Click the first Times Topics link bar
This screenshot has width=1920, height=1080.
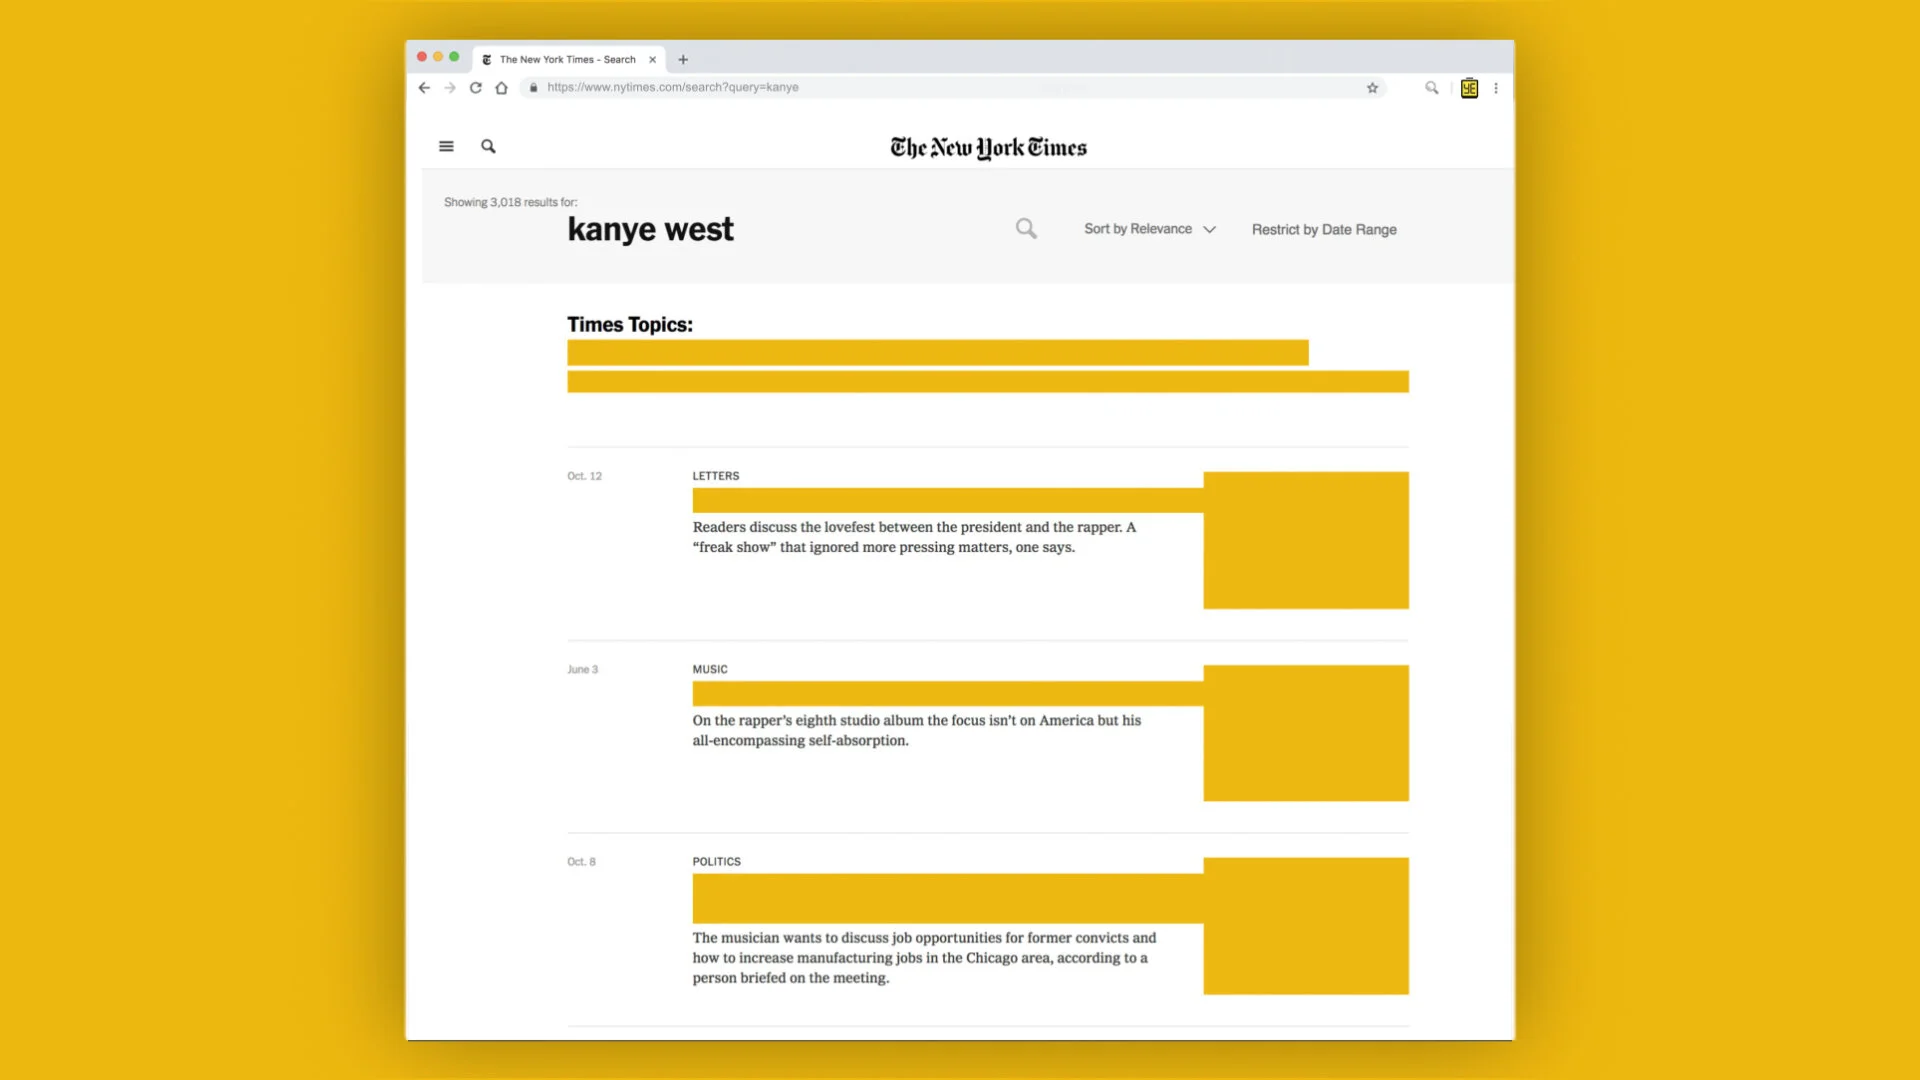938,353
